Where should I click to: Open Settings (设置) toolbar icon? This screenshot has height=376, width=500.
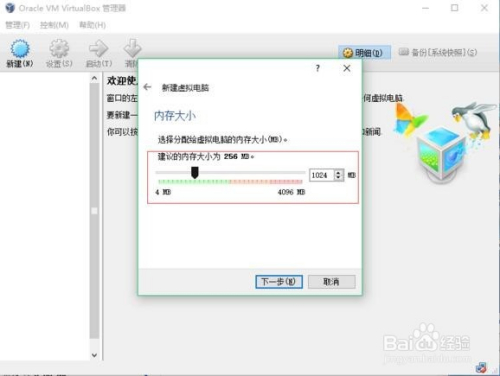(59, 49)
